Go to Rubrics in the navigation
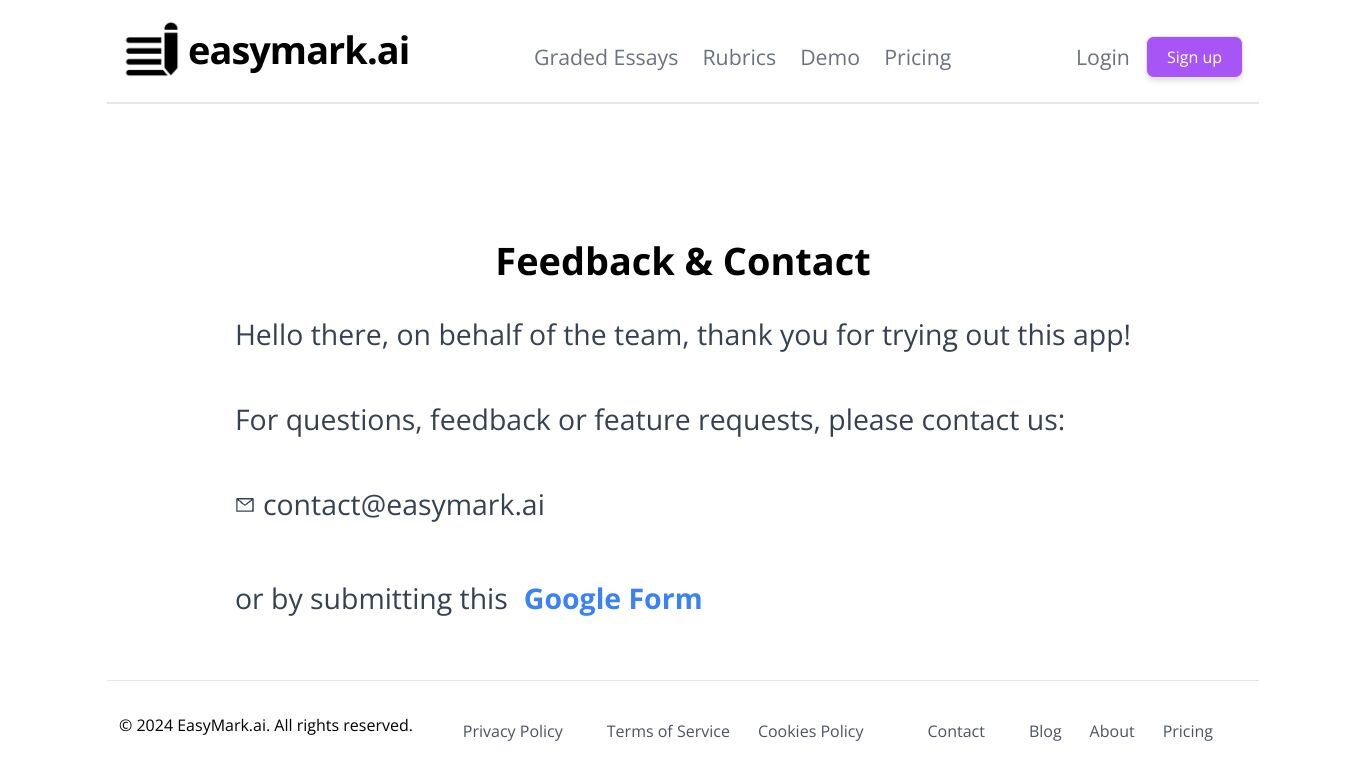Image resolution: width=1366 pixels, height=768 pixels. coord(739,58)
